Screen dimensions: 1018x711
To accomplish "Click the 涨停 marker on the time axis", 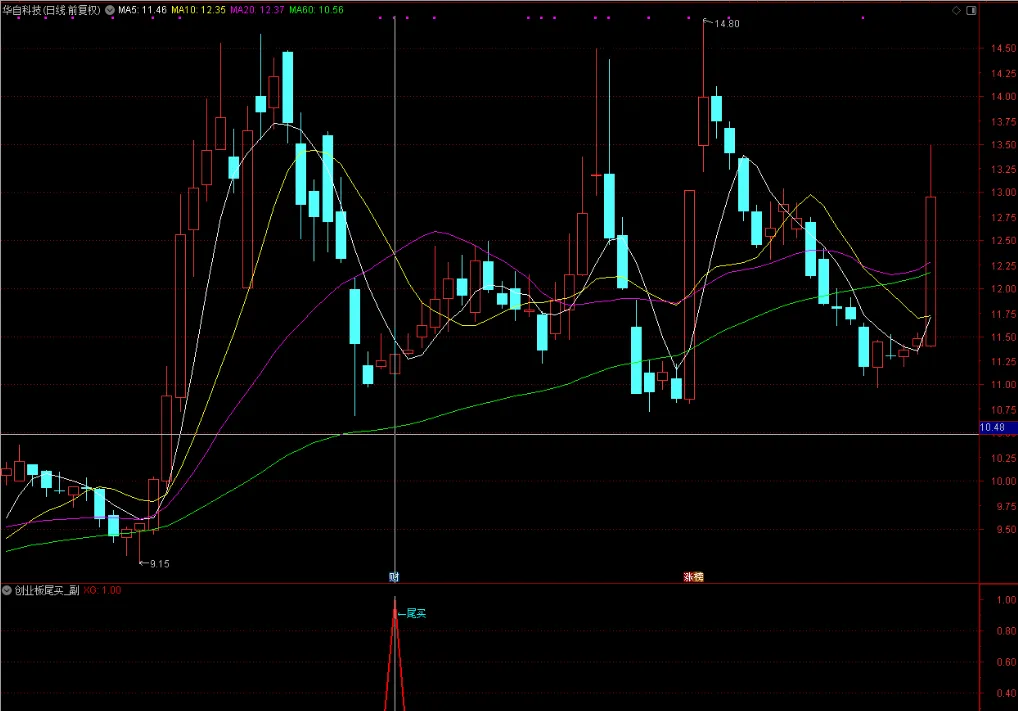I will pyautogui.click(x=693, y=577).
